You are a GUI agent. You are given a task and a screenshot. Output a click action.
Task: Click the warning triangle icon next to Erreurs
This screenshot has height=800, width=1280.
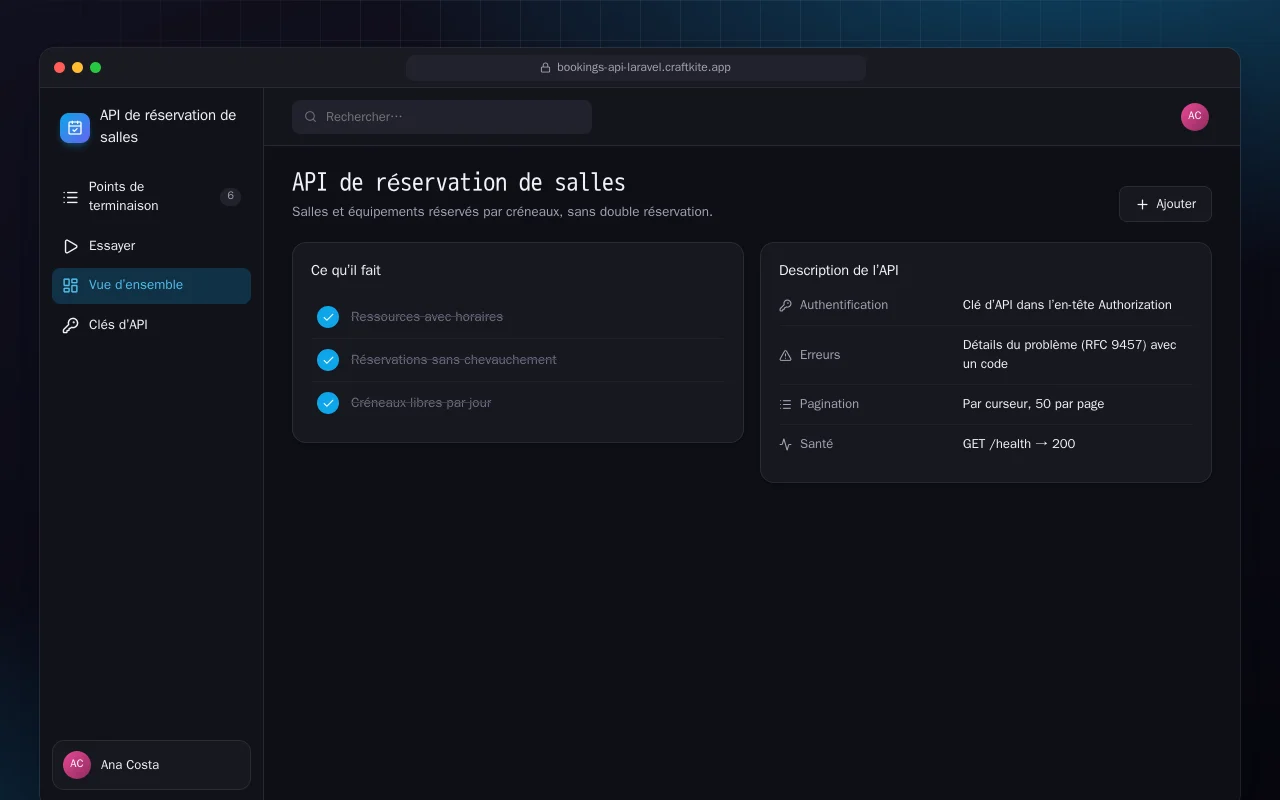(x=785, y=355)
